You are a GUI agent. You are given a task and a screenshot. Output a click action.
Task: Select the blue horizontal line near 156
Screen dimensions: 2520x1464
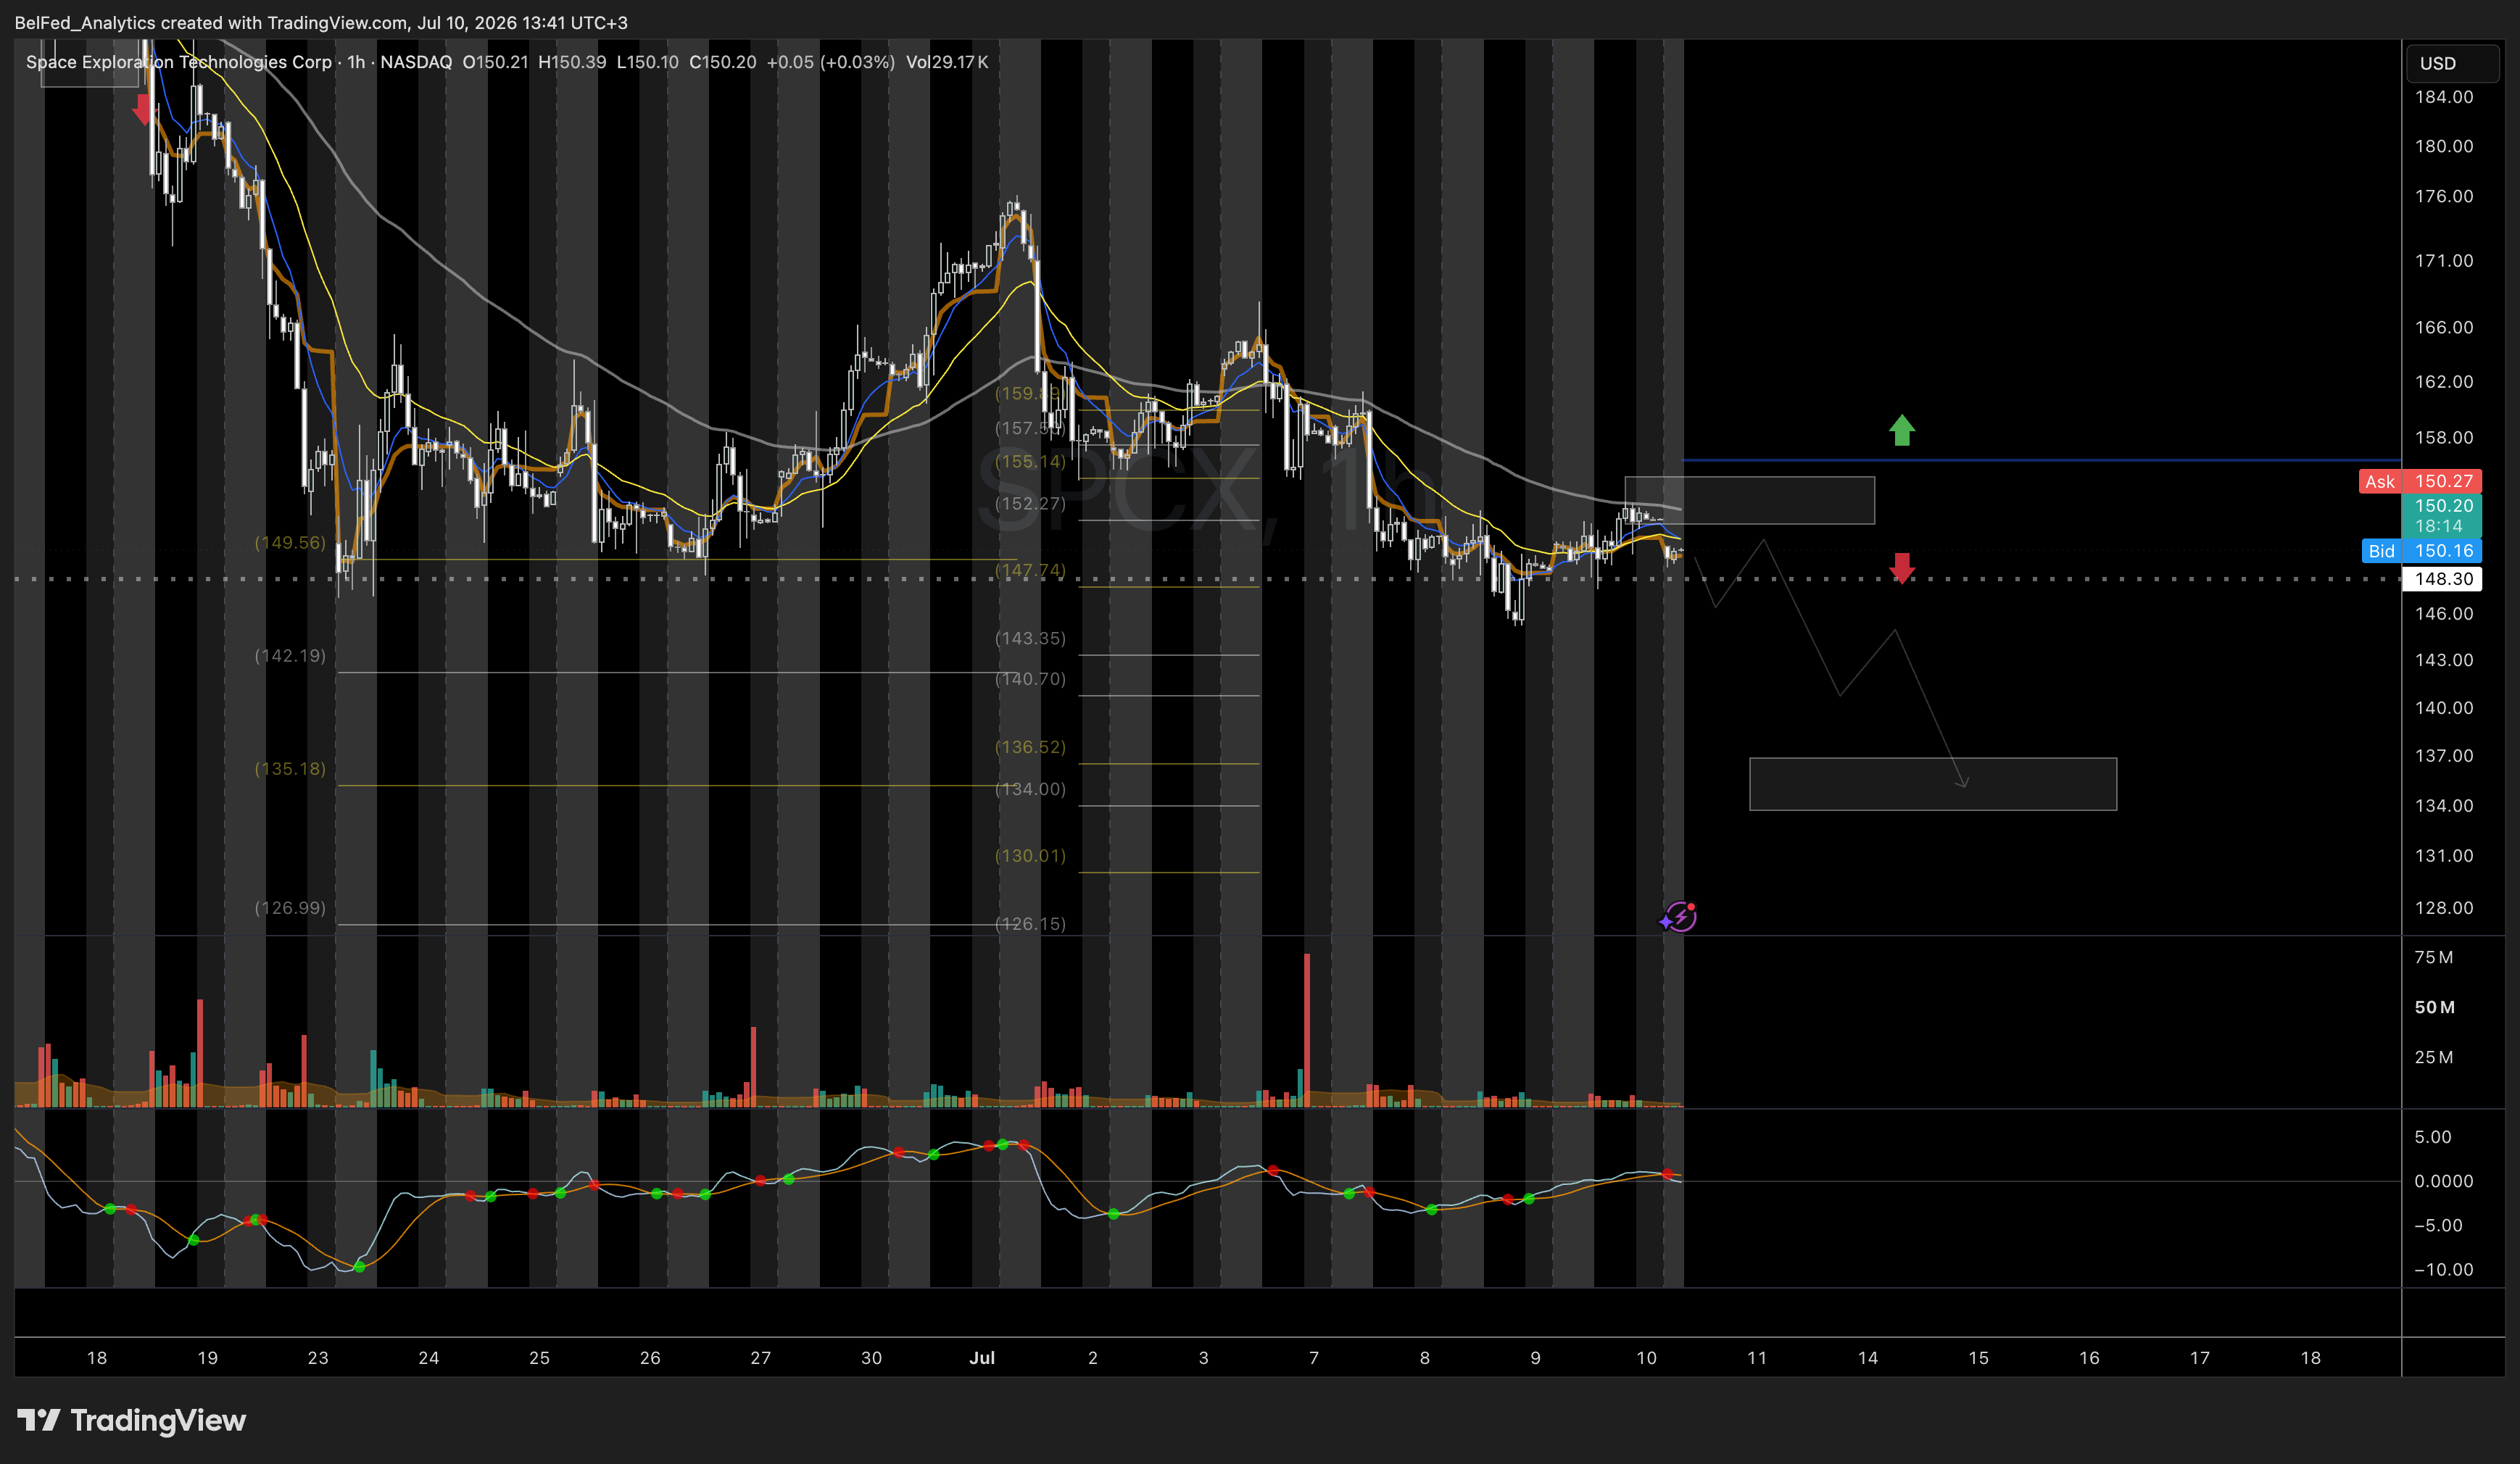tap(2040, 460)
